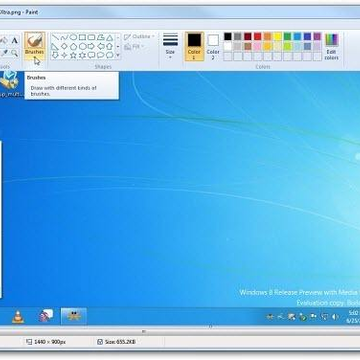This screenshot has height=360, width=360.
Task: Pick the dark gray palette swatch
Action: click(238, 36)
